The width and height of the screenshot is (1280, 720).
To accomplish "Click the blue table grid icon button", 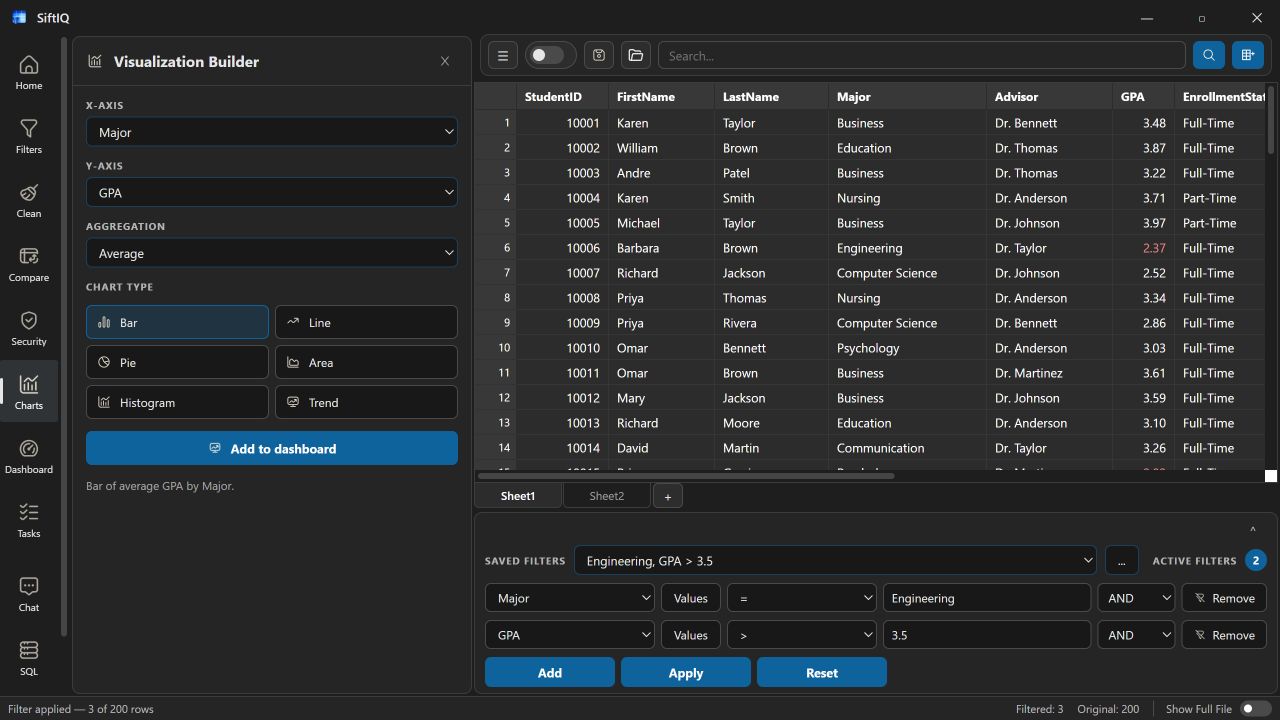I will (1248, 56).
